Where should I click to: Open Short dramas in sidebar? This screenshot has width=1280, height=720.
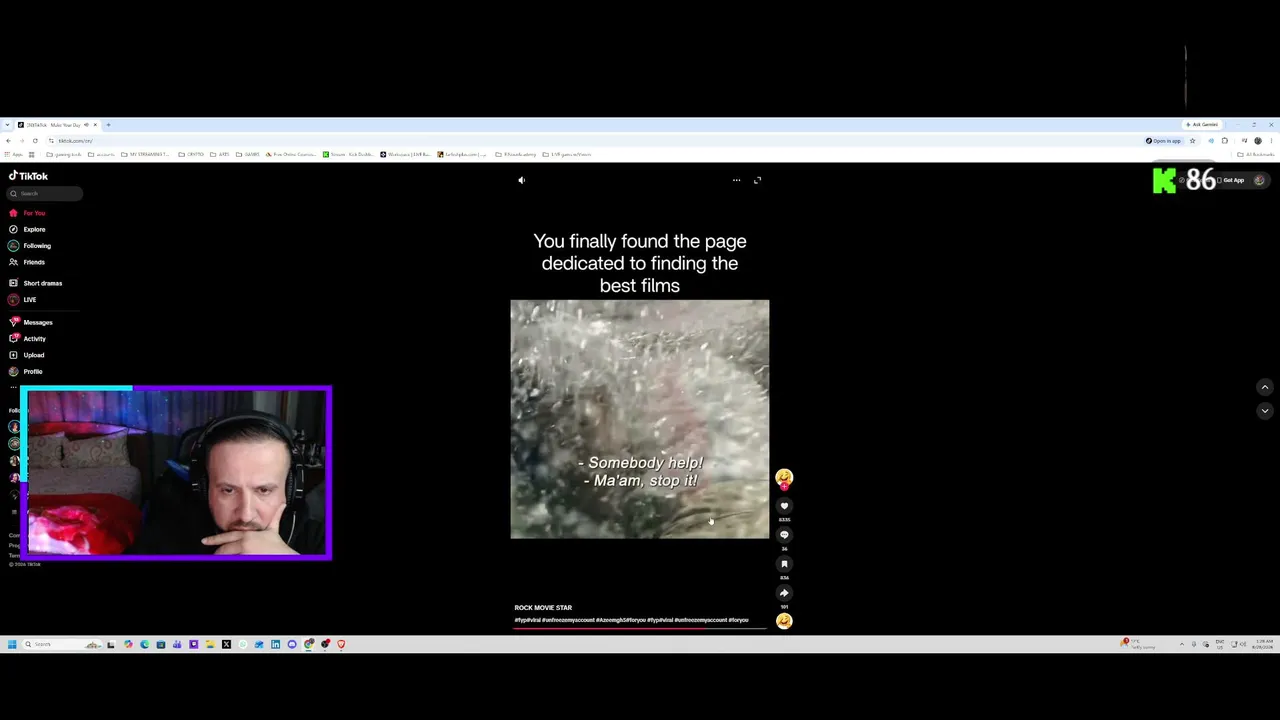(36, 283)
